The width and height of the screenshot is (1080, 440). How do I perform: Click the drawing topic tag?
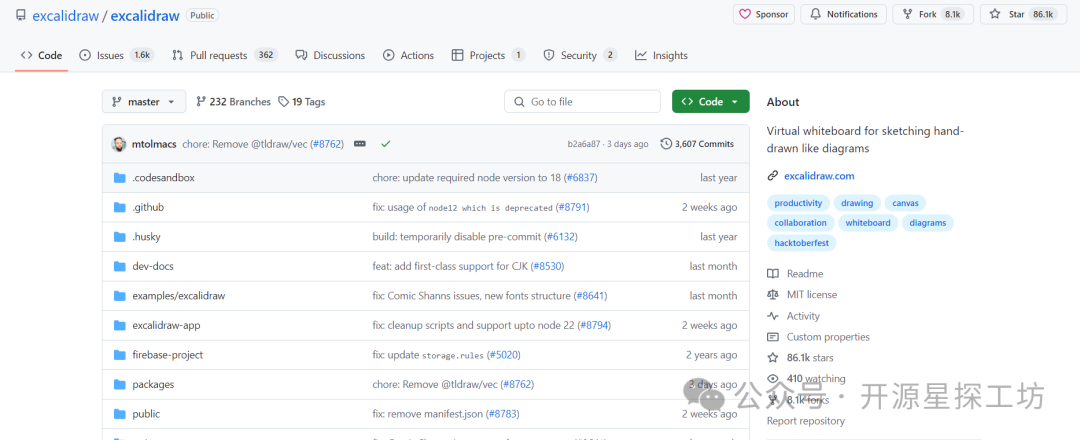tap(857, 203)
